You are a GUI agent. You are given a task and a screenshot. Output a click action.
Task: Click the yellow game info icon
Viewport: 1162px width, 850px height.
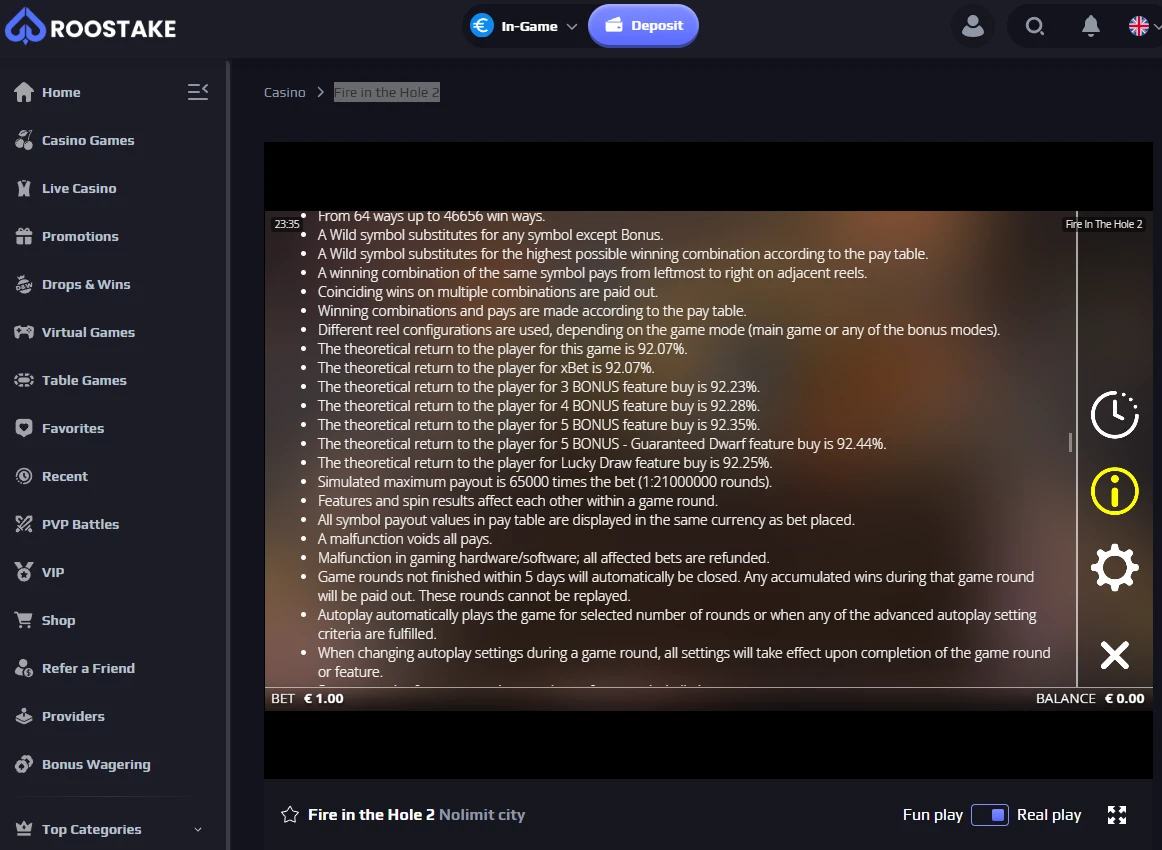click(1115, 491)
